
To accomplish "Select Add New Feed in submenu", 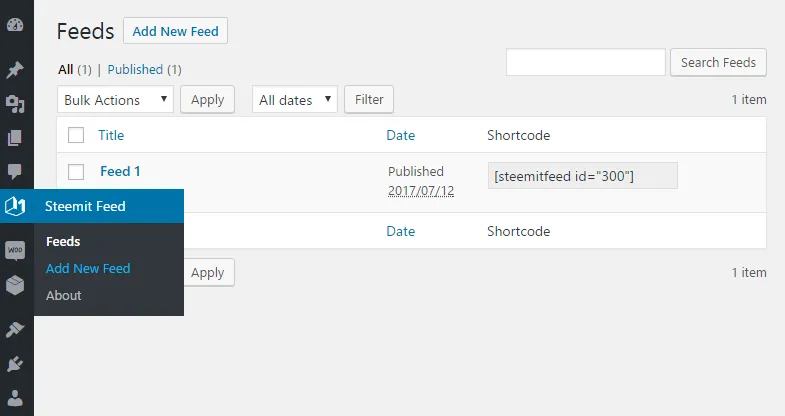I will tap(88, 268).
